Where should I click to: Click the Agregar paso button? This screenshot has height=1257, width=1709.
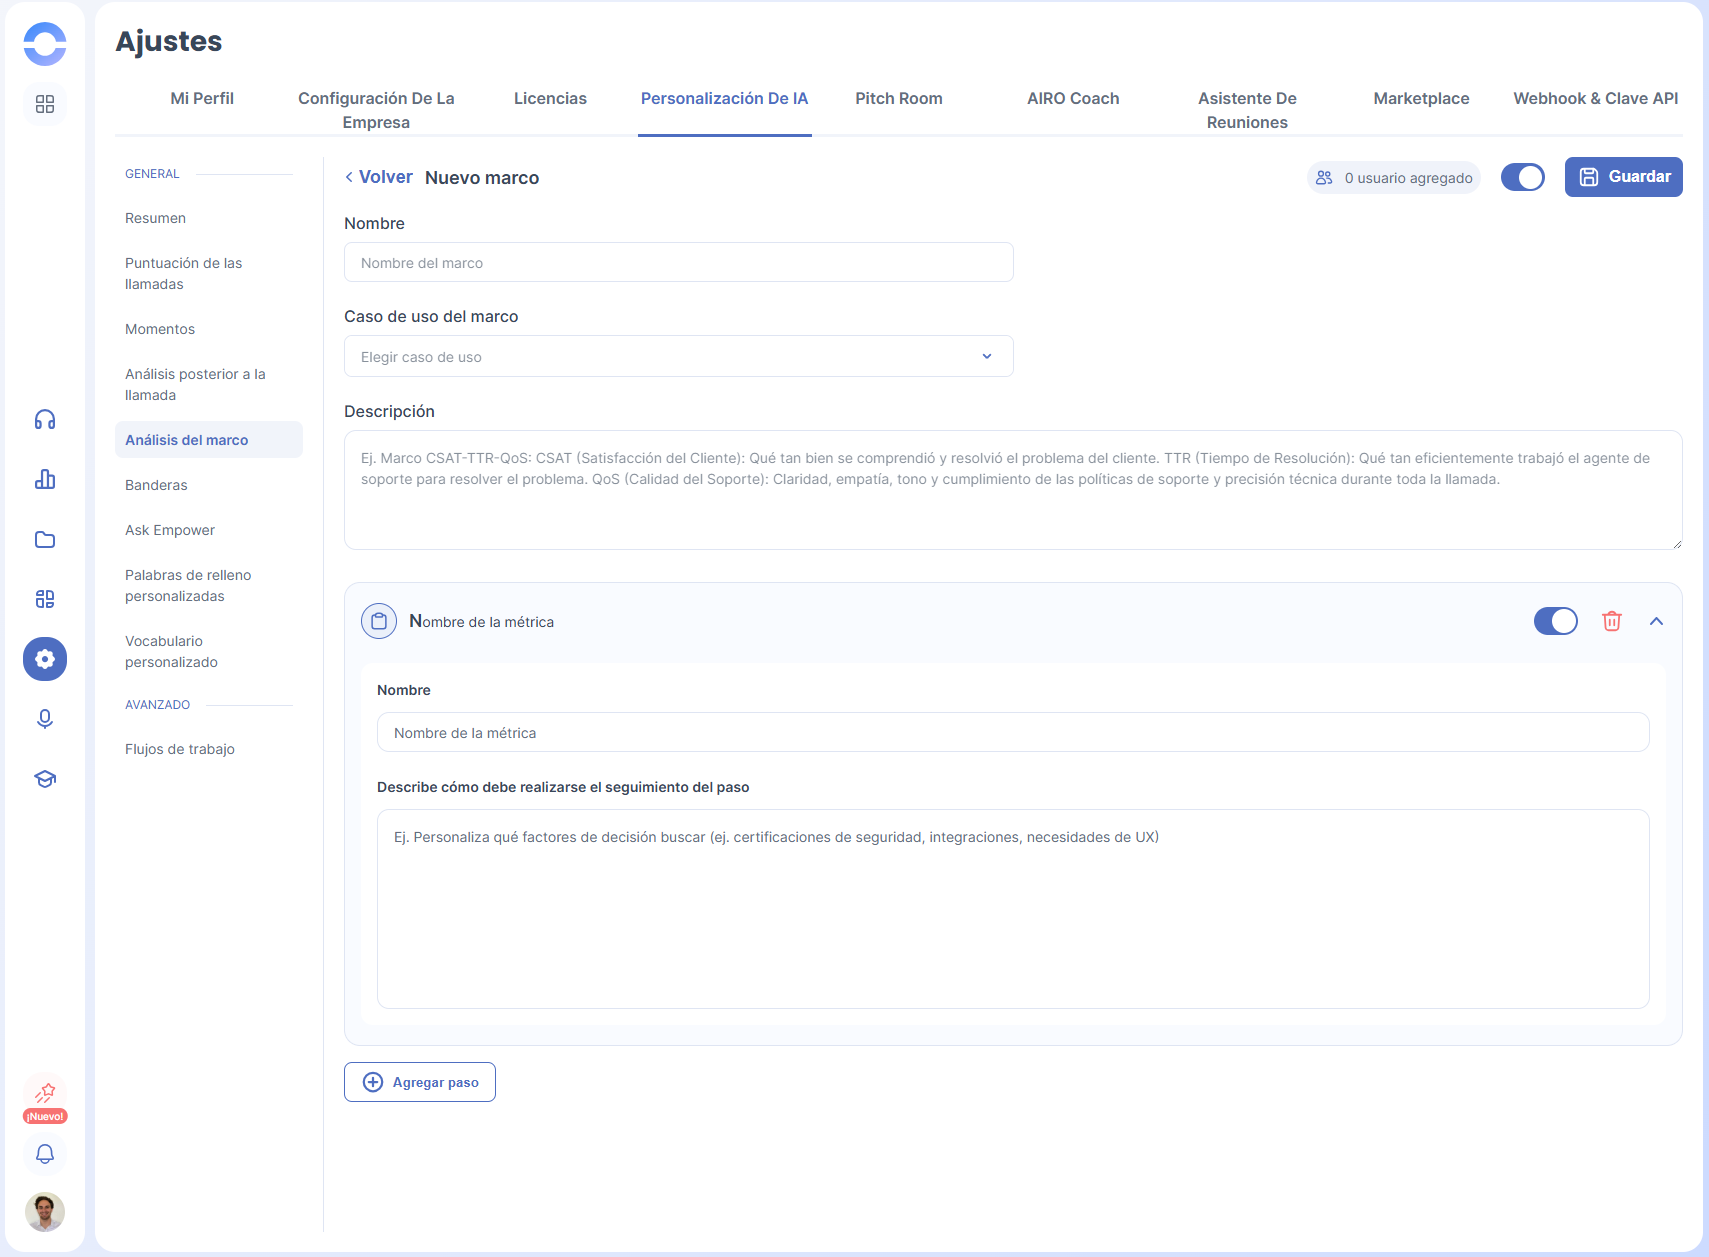coord(420,1082)
